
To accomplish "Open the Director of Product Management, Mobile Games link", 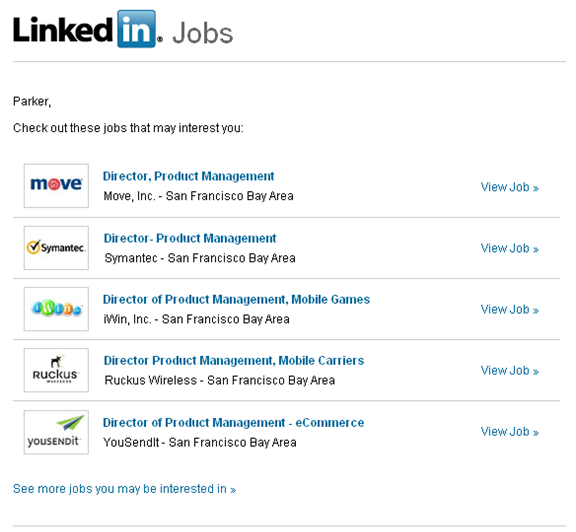I will tap(236, 300).
